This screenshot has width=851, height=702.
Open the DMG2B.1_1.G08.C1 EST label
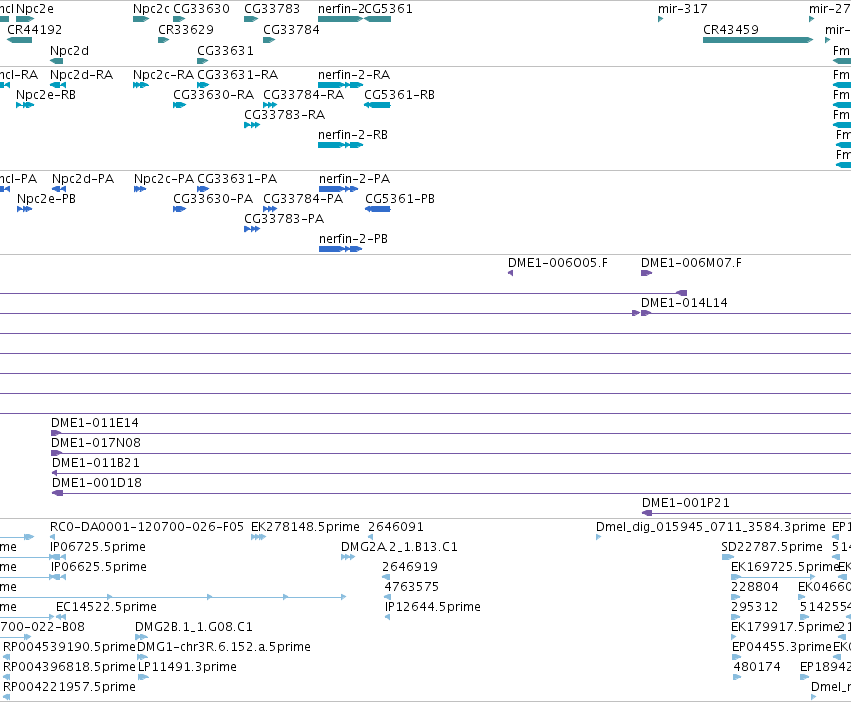point(194,627)
